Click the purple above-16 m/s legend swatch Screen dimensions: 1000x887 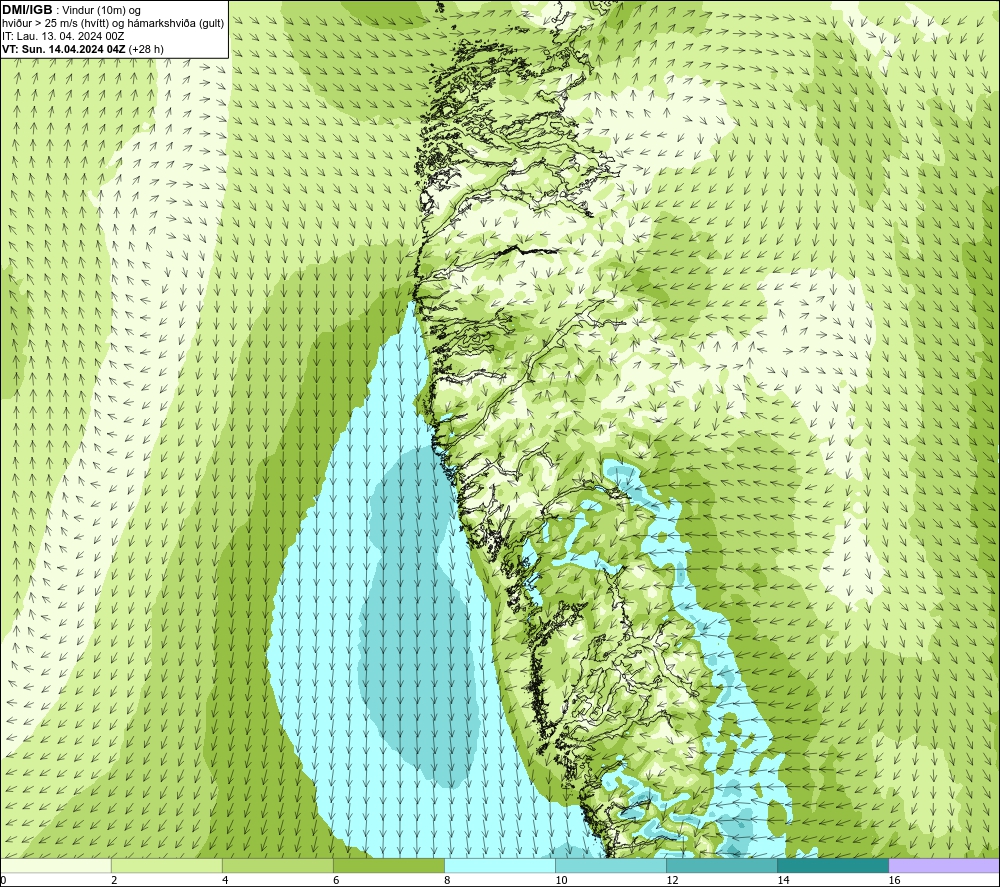click(x=944, y=865)
